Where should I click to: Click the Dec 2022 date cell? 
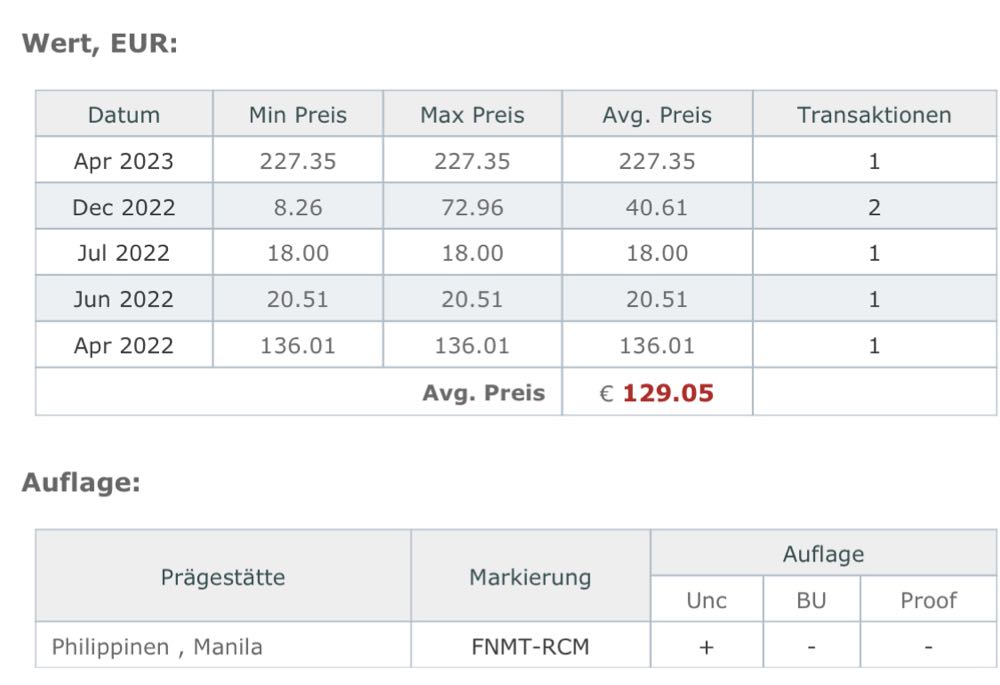click(124, 207)
